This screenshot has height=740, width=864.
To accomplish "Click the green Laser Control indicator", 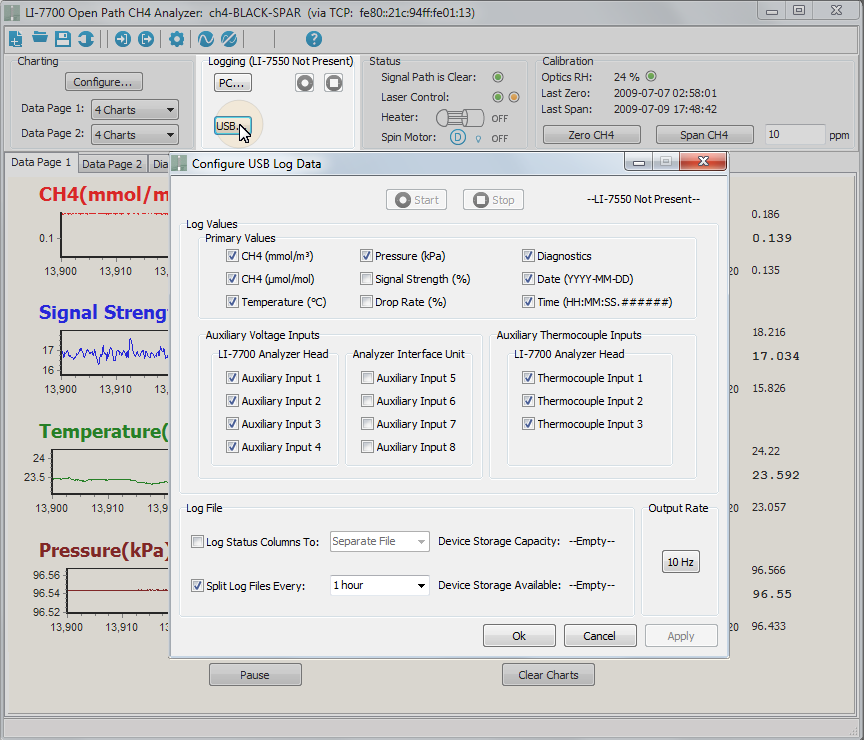I will (498, 97).
